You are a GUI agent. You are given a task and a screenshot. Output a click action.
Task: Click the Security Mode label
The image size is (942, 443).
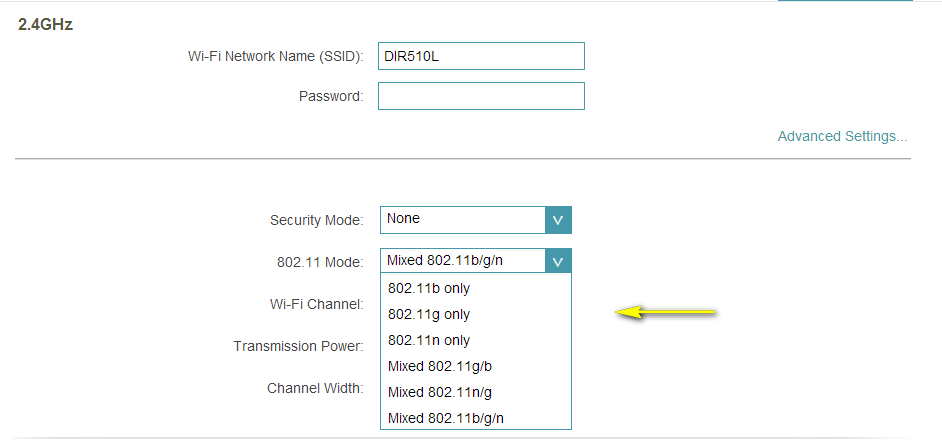click(x=316, y=221)
